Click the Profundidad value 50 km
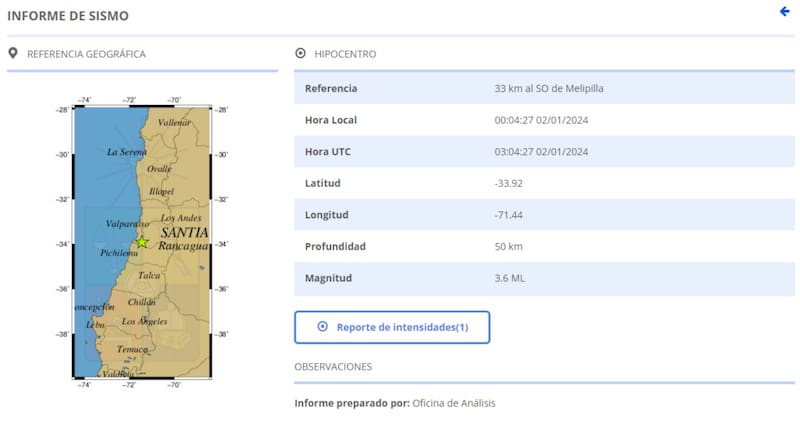The image size is (800, 423). (x=509, y=246)
